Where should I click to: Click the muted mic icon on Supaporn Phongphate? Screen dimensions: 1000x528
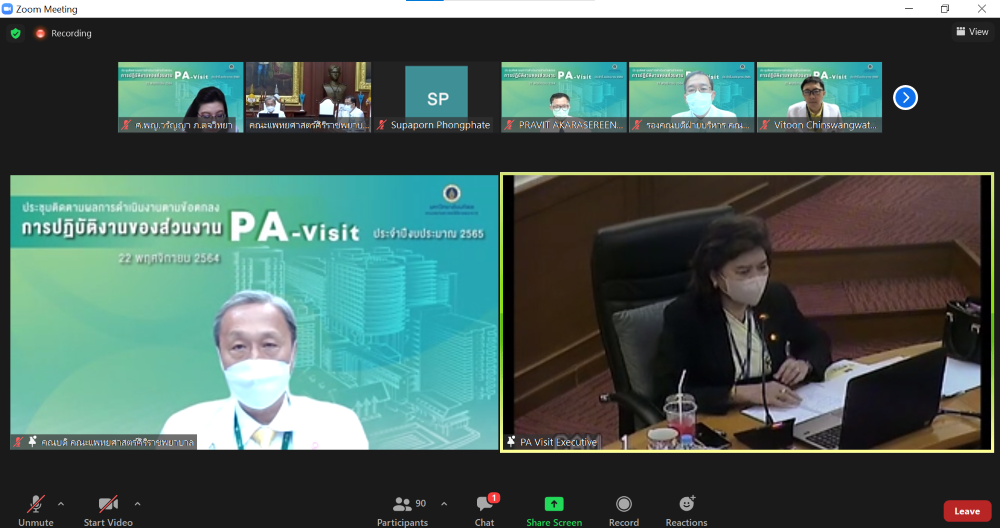coord(381,125)
